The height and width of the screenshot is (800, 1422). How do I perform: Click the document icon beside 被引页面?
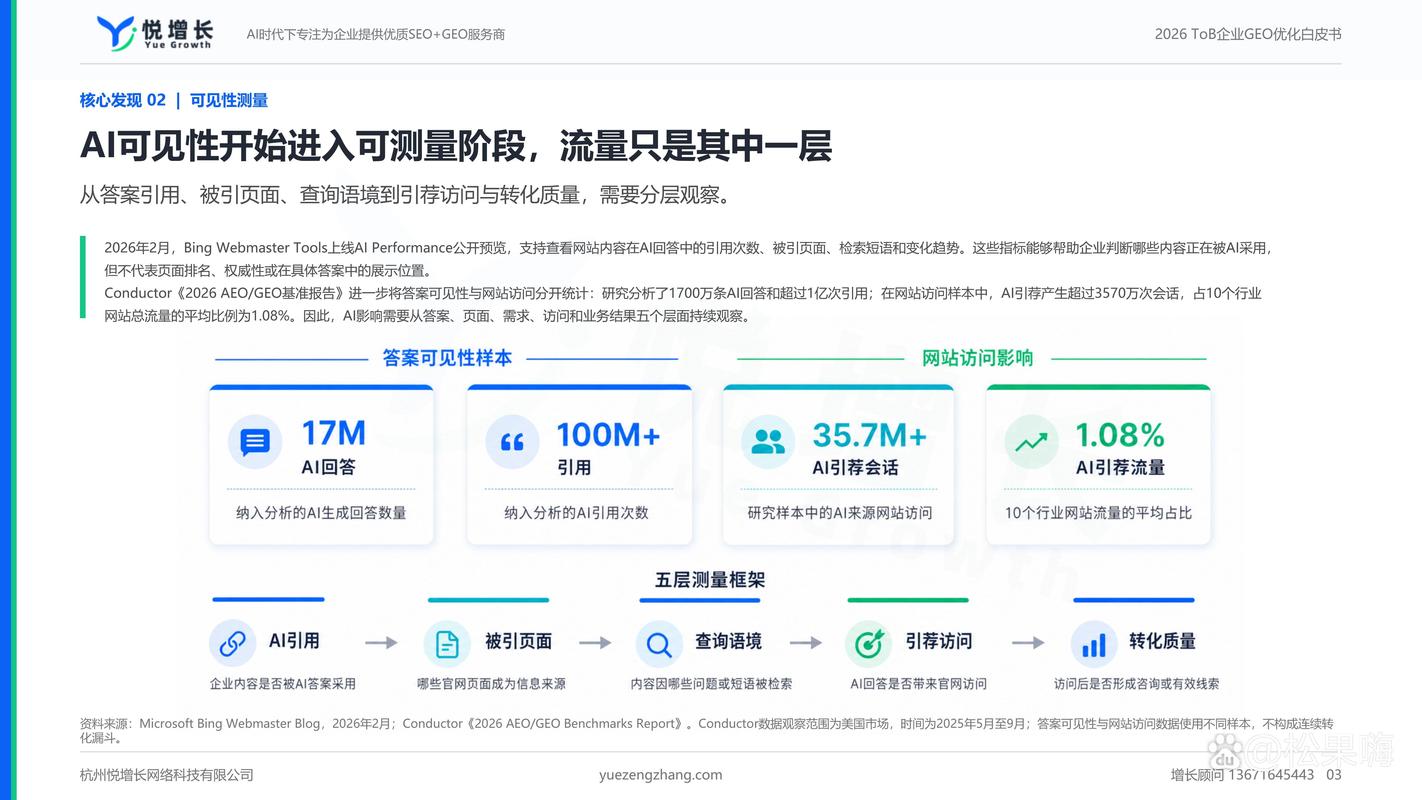coord(447,643)
